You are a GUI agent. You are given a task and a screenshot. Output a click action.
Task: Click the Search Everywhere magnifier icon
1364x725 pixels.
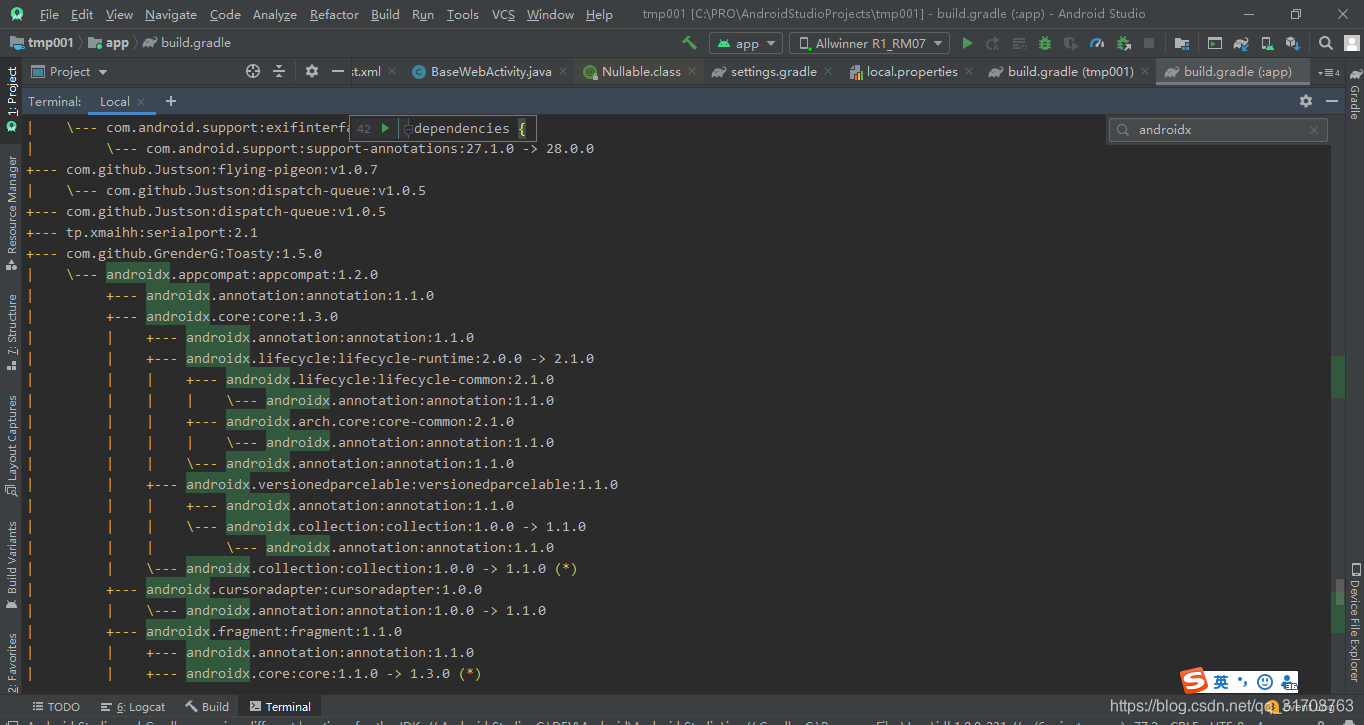(x=1326, y=43)
